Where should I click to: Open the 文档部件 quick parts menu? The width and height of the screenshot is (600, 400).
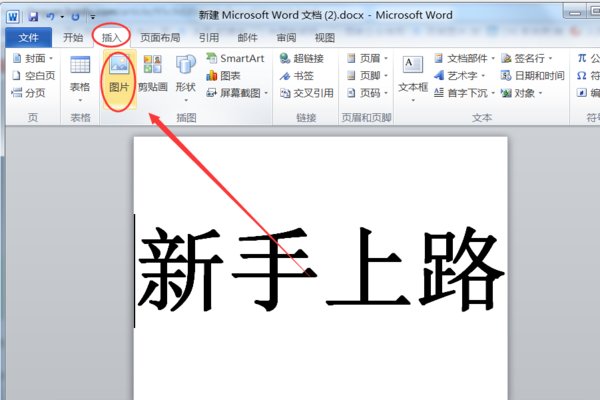[x=465, y=59]
